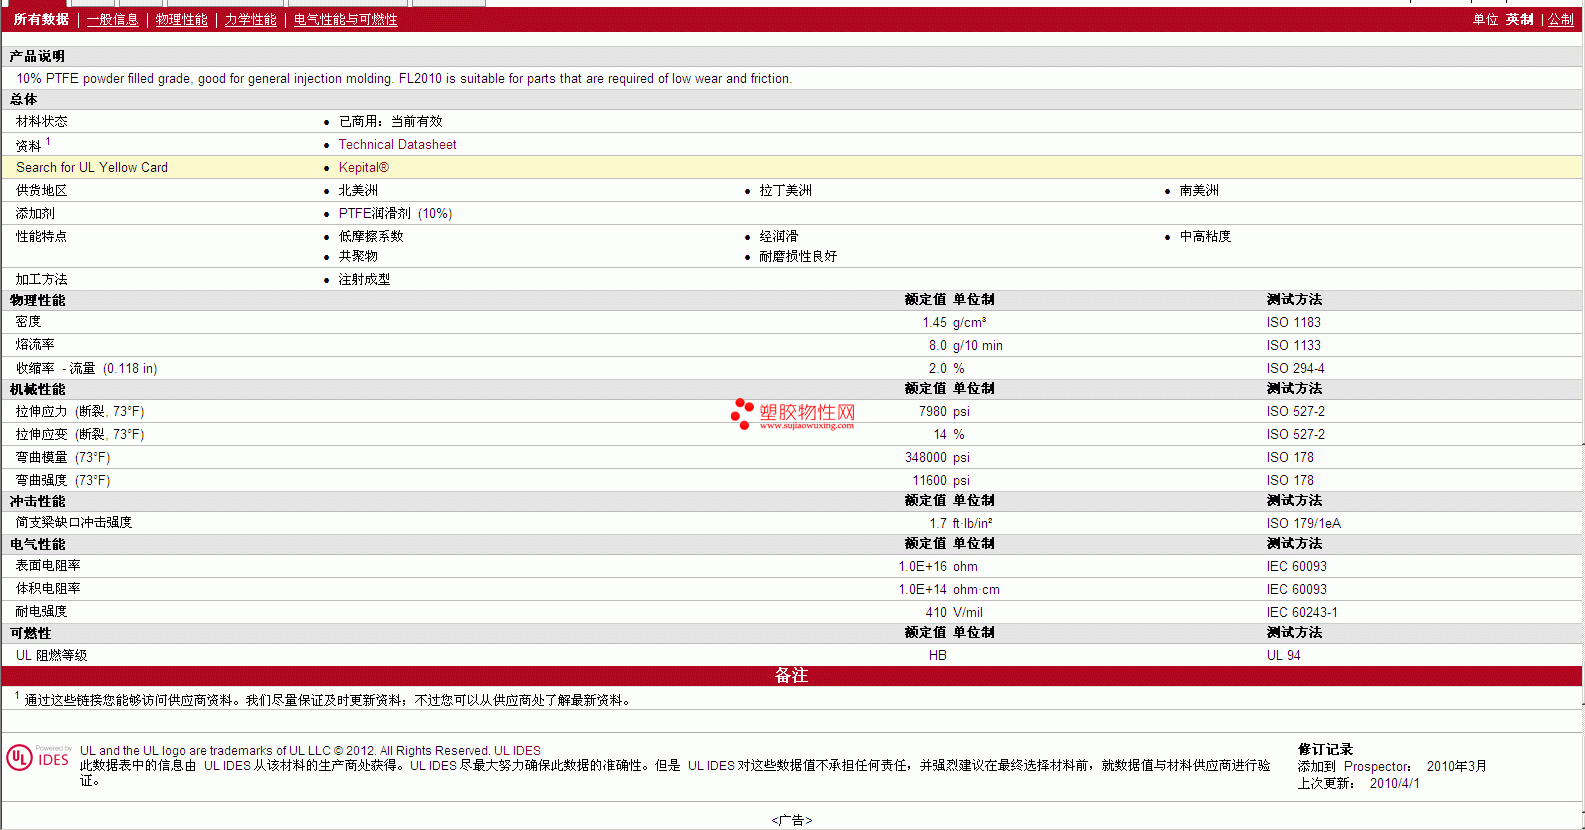
Task: Open the ISO 179/1eA test method
Action: (1303, 523)
